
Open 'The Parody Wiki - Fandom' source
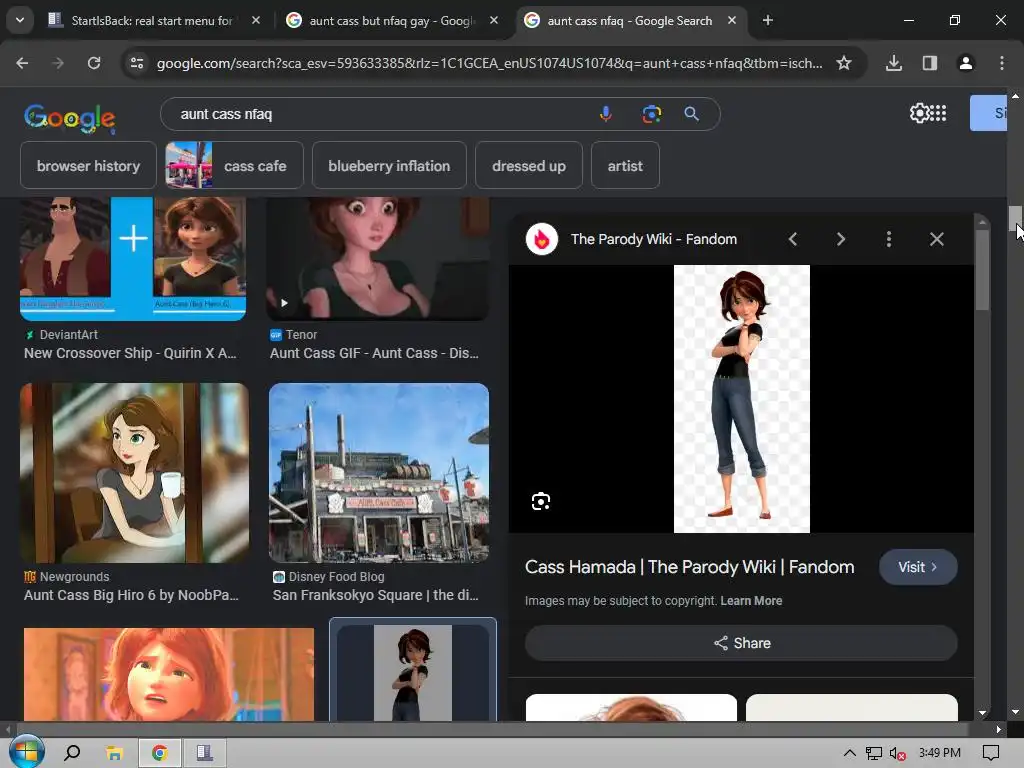click(654, 239)
